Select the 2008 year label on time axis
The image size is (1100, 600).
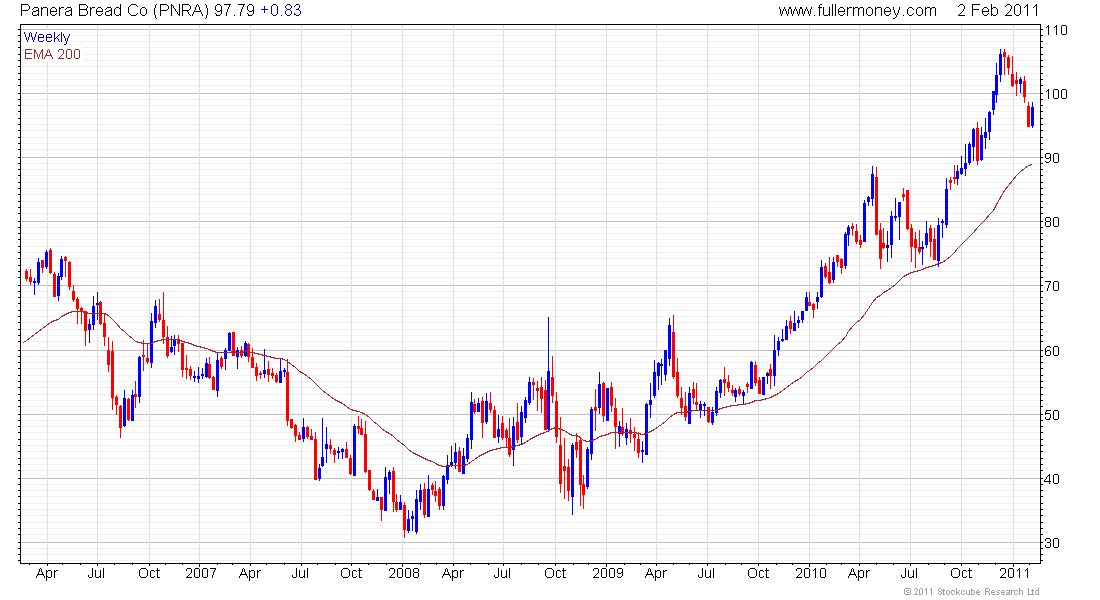(x=404, y=573)
